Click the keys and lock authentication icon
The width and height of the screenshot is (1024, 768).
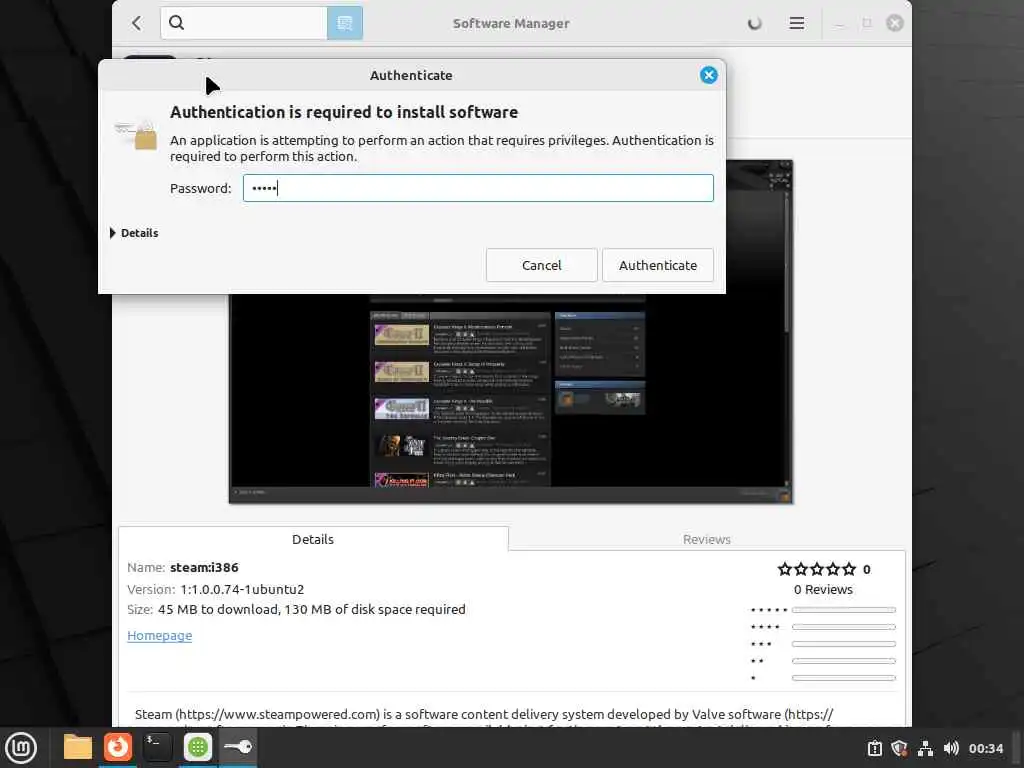click(136, 134)
